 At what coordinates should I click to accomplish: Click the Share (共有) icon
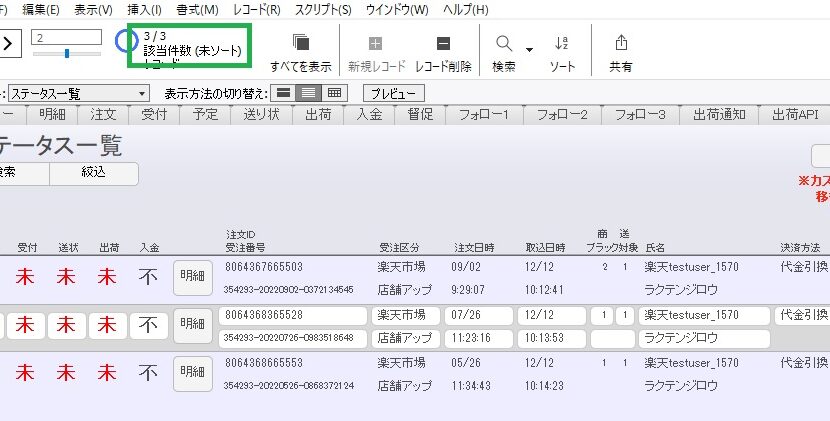pyautogui.click(x=621, y=43)
